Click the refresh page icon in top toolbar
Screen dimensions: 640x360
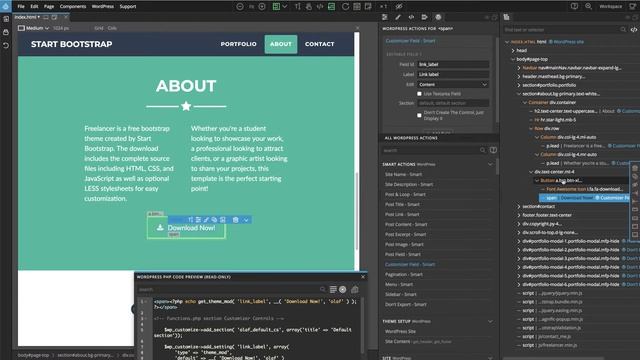pyautogui.click(x=345, y=7)
